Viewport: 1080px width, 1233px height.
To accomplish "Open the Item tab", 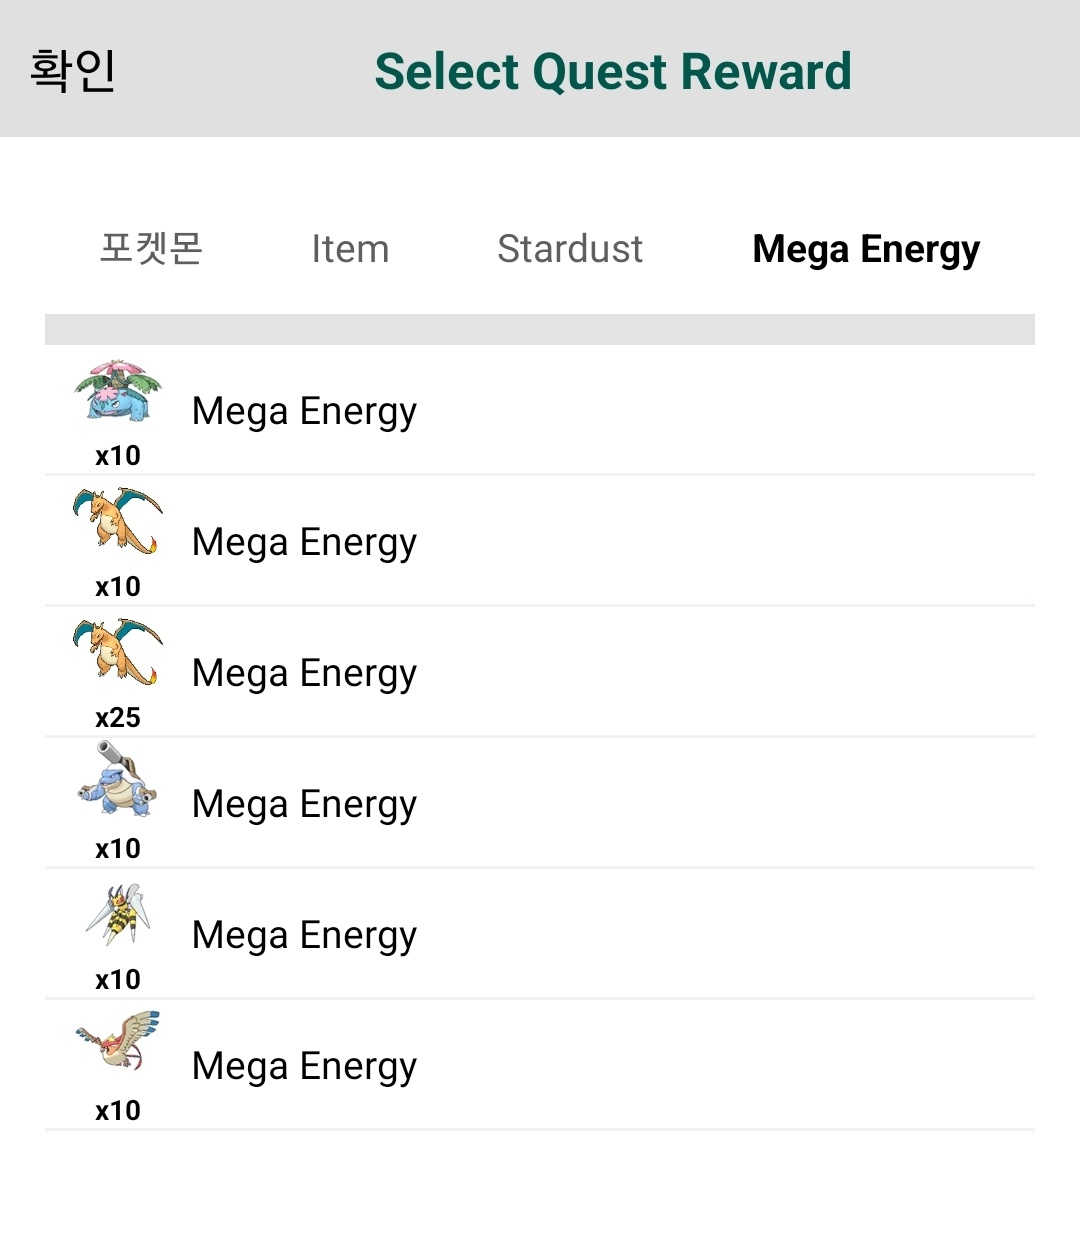I will coord(350,249).
